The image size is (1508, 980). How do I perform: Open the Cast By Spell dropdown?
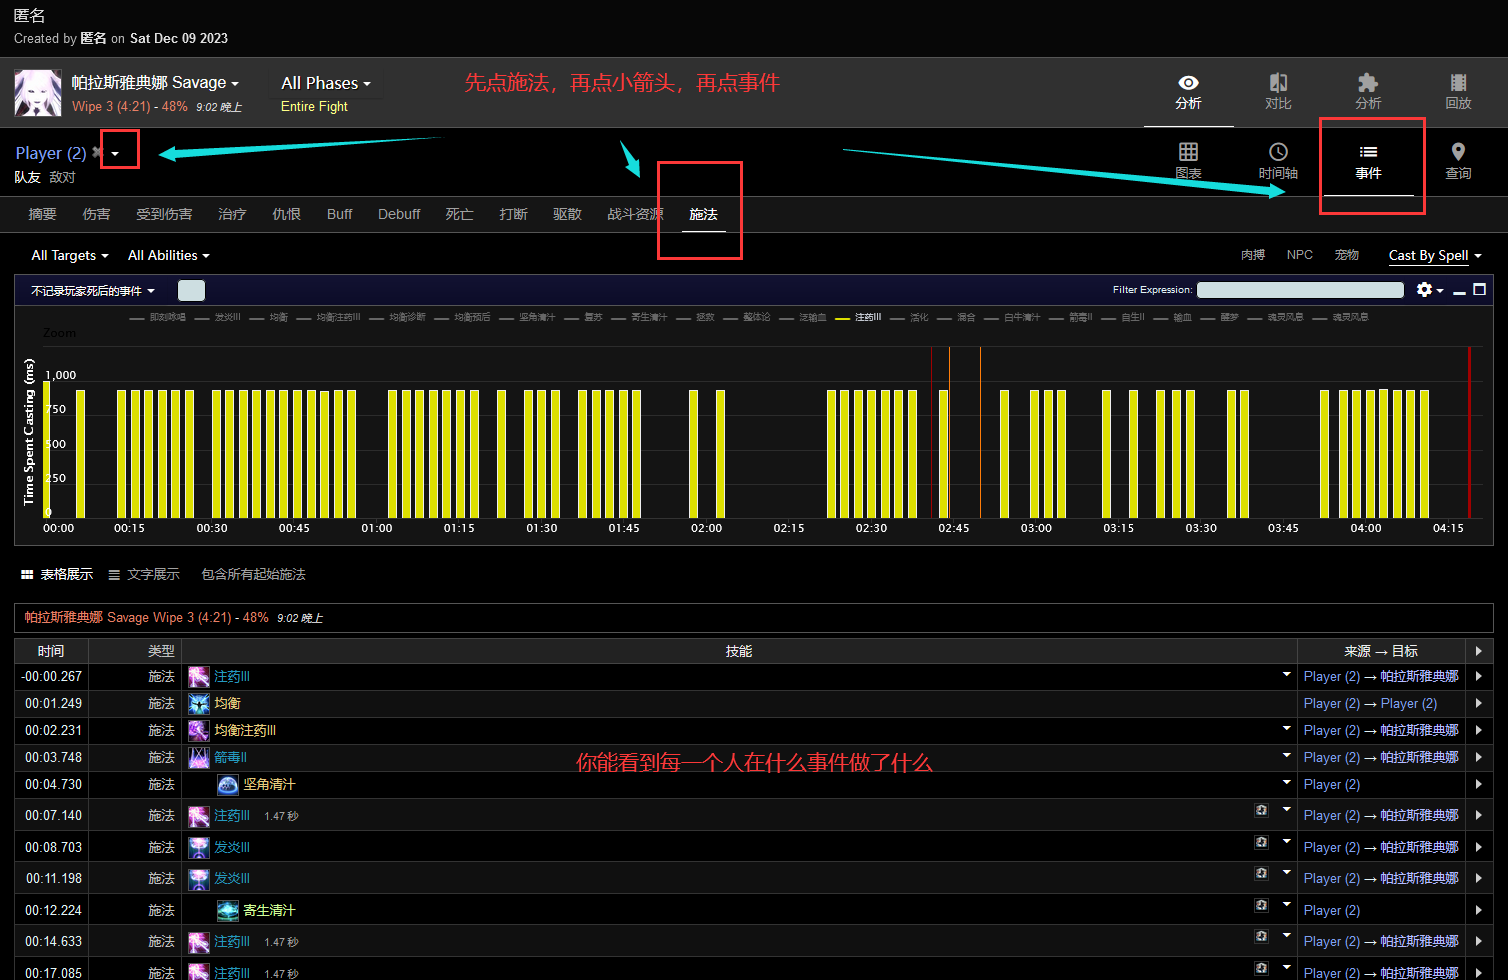[x=1434, y=256]
